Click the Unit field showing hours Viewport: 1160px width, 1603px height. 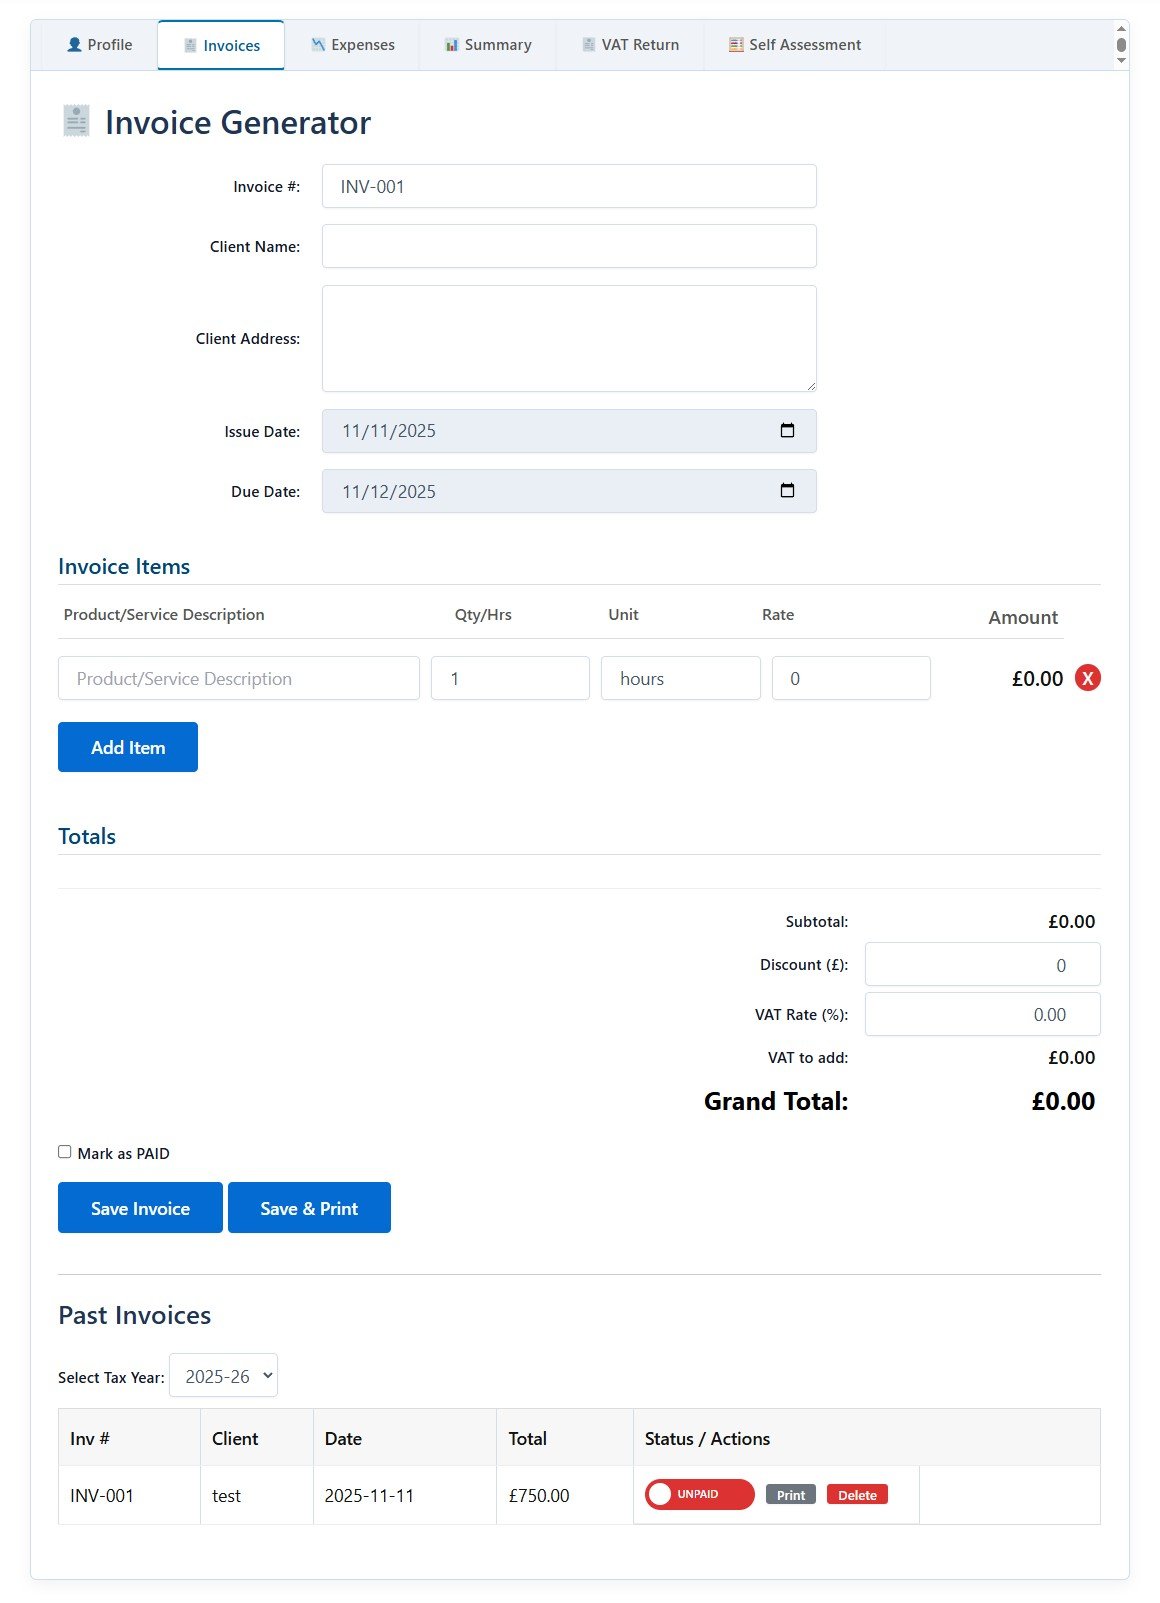(x=681, y=678)
